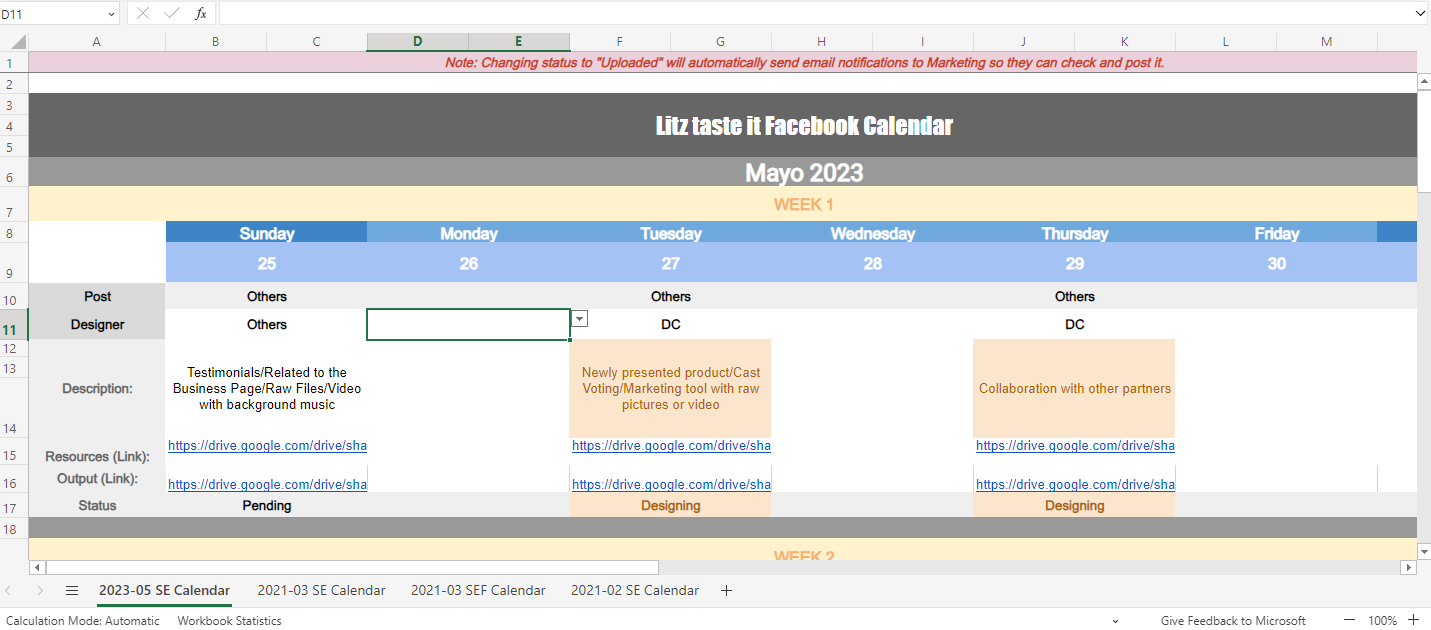Click date cell 26
1431x630 pixels.
(x=468, y=263)
